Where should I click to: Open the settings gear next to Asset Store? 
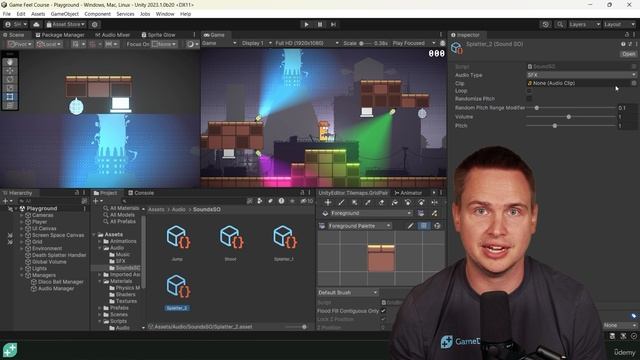tap(95, 24)
